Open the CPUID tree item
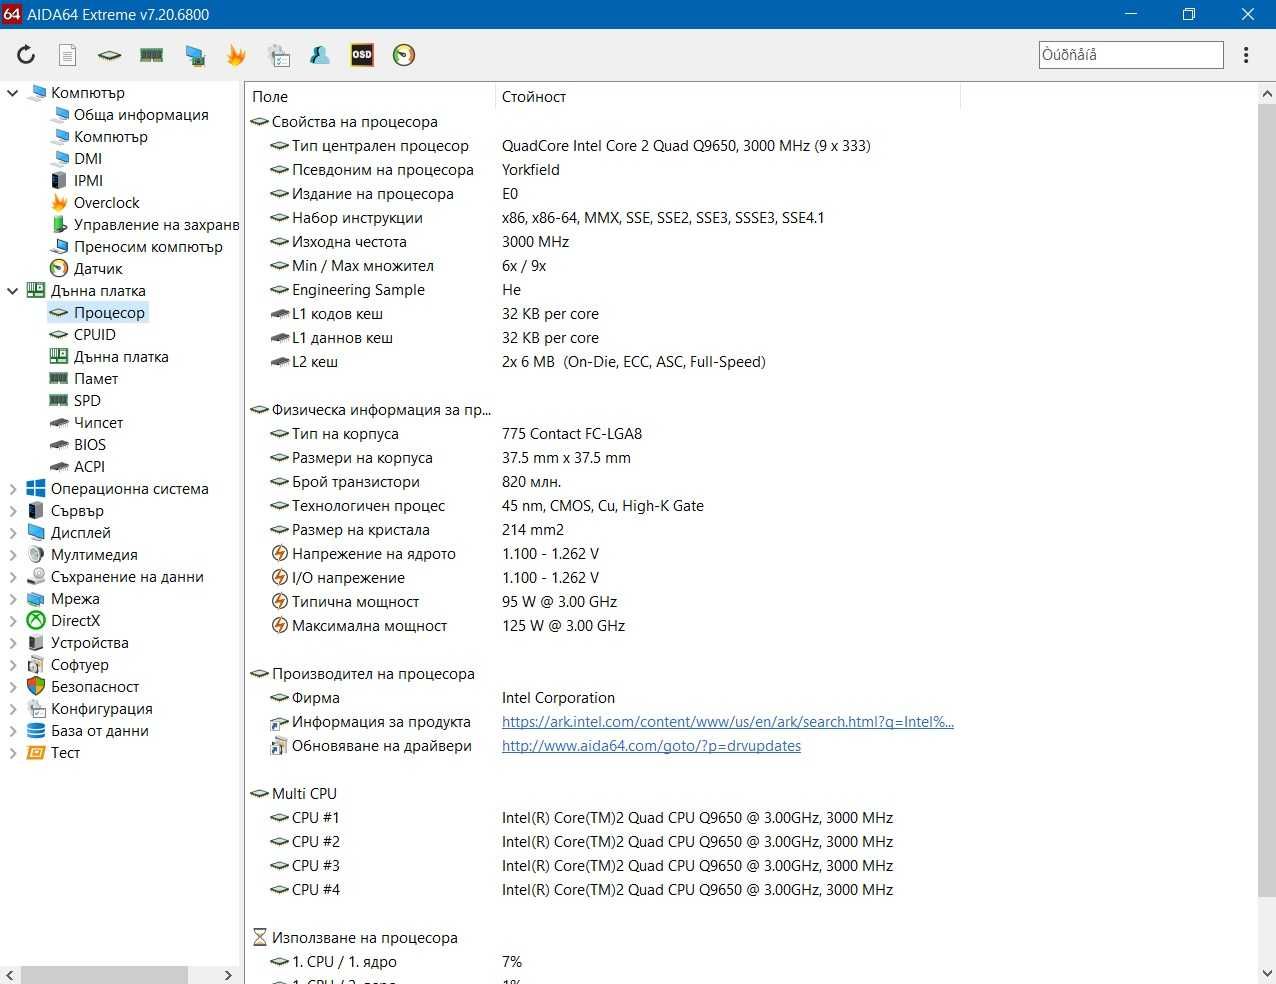The height and width of the screenshot is (984, 1276). point(95,335)
